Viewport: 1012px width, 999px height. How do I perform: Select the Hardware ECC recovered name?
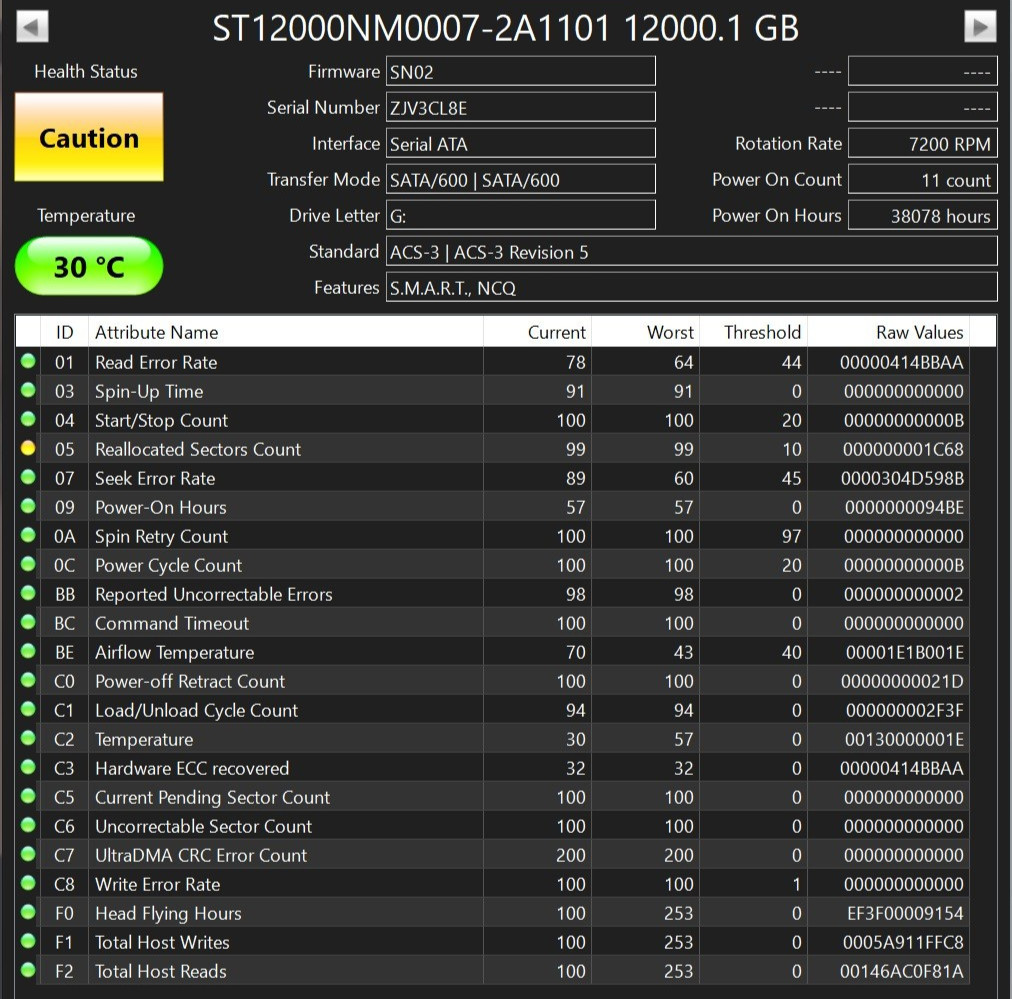(192, 768)
